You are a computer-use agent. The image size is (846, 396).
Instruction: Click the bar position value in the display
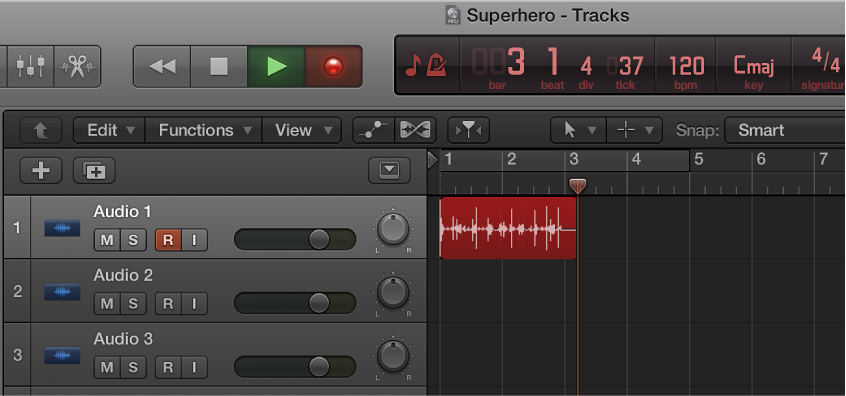click(497, 63)
